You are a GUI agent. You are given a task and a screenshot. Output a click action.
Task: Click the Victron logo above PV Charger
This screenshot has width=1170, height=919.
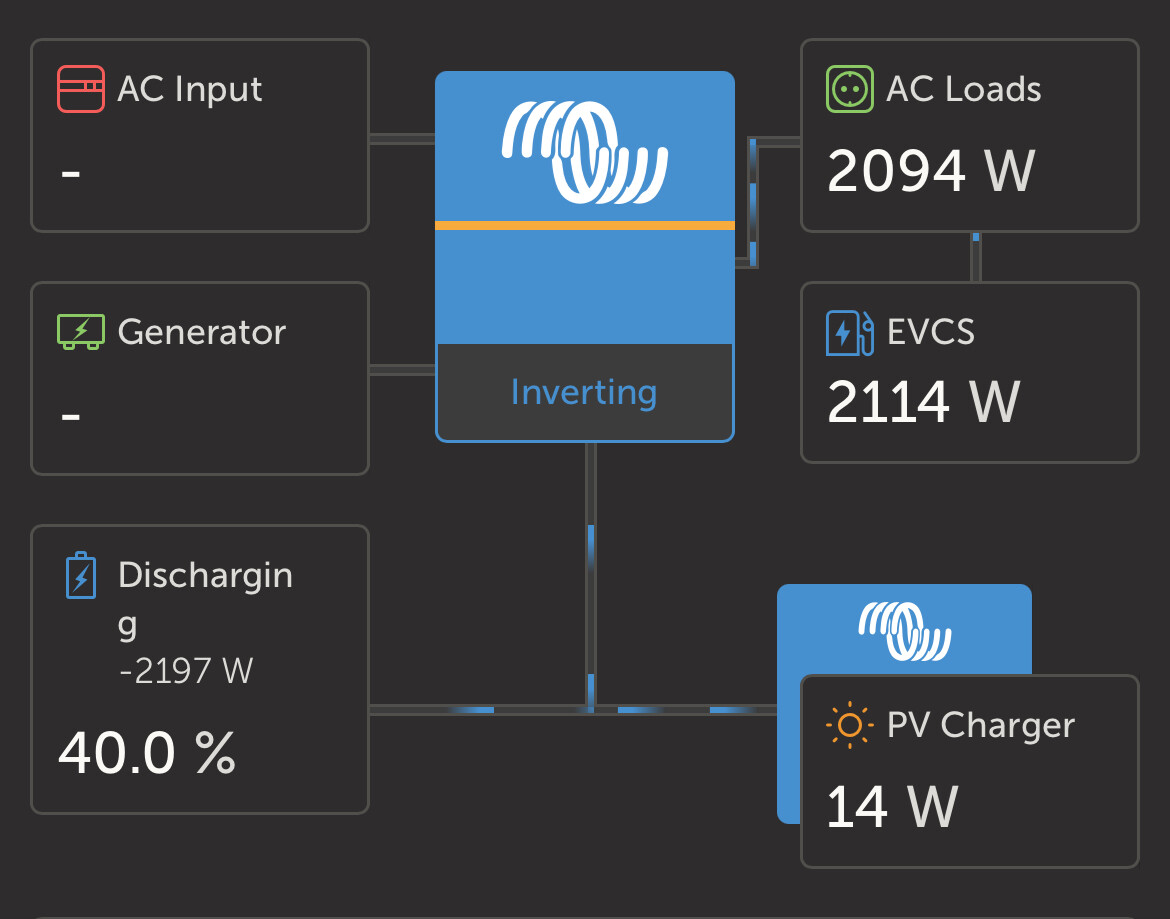click(x=905, y=631)
